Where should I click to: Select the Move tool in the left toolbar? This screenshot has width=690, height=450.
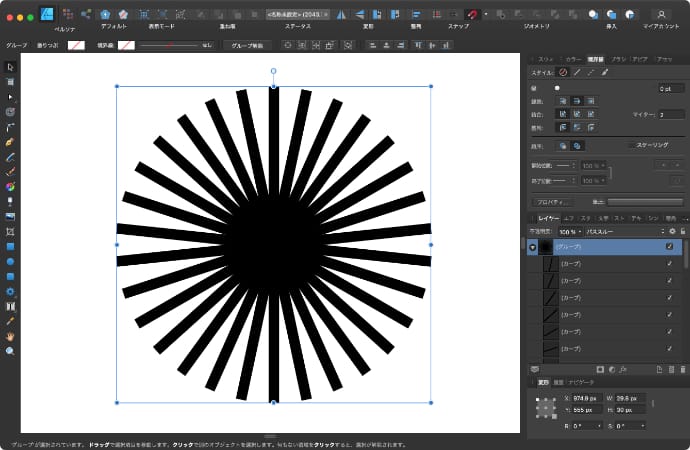(x=10, y=67)
